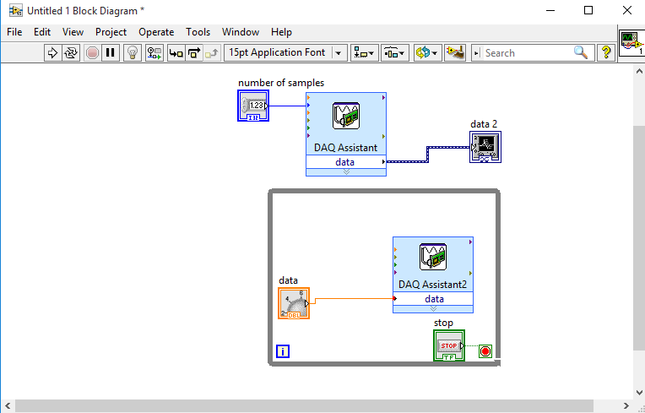Click the Pause button

(110, 53)
